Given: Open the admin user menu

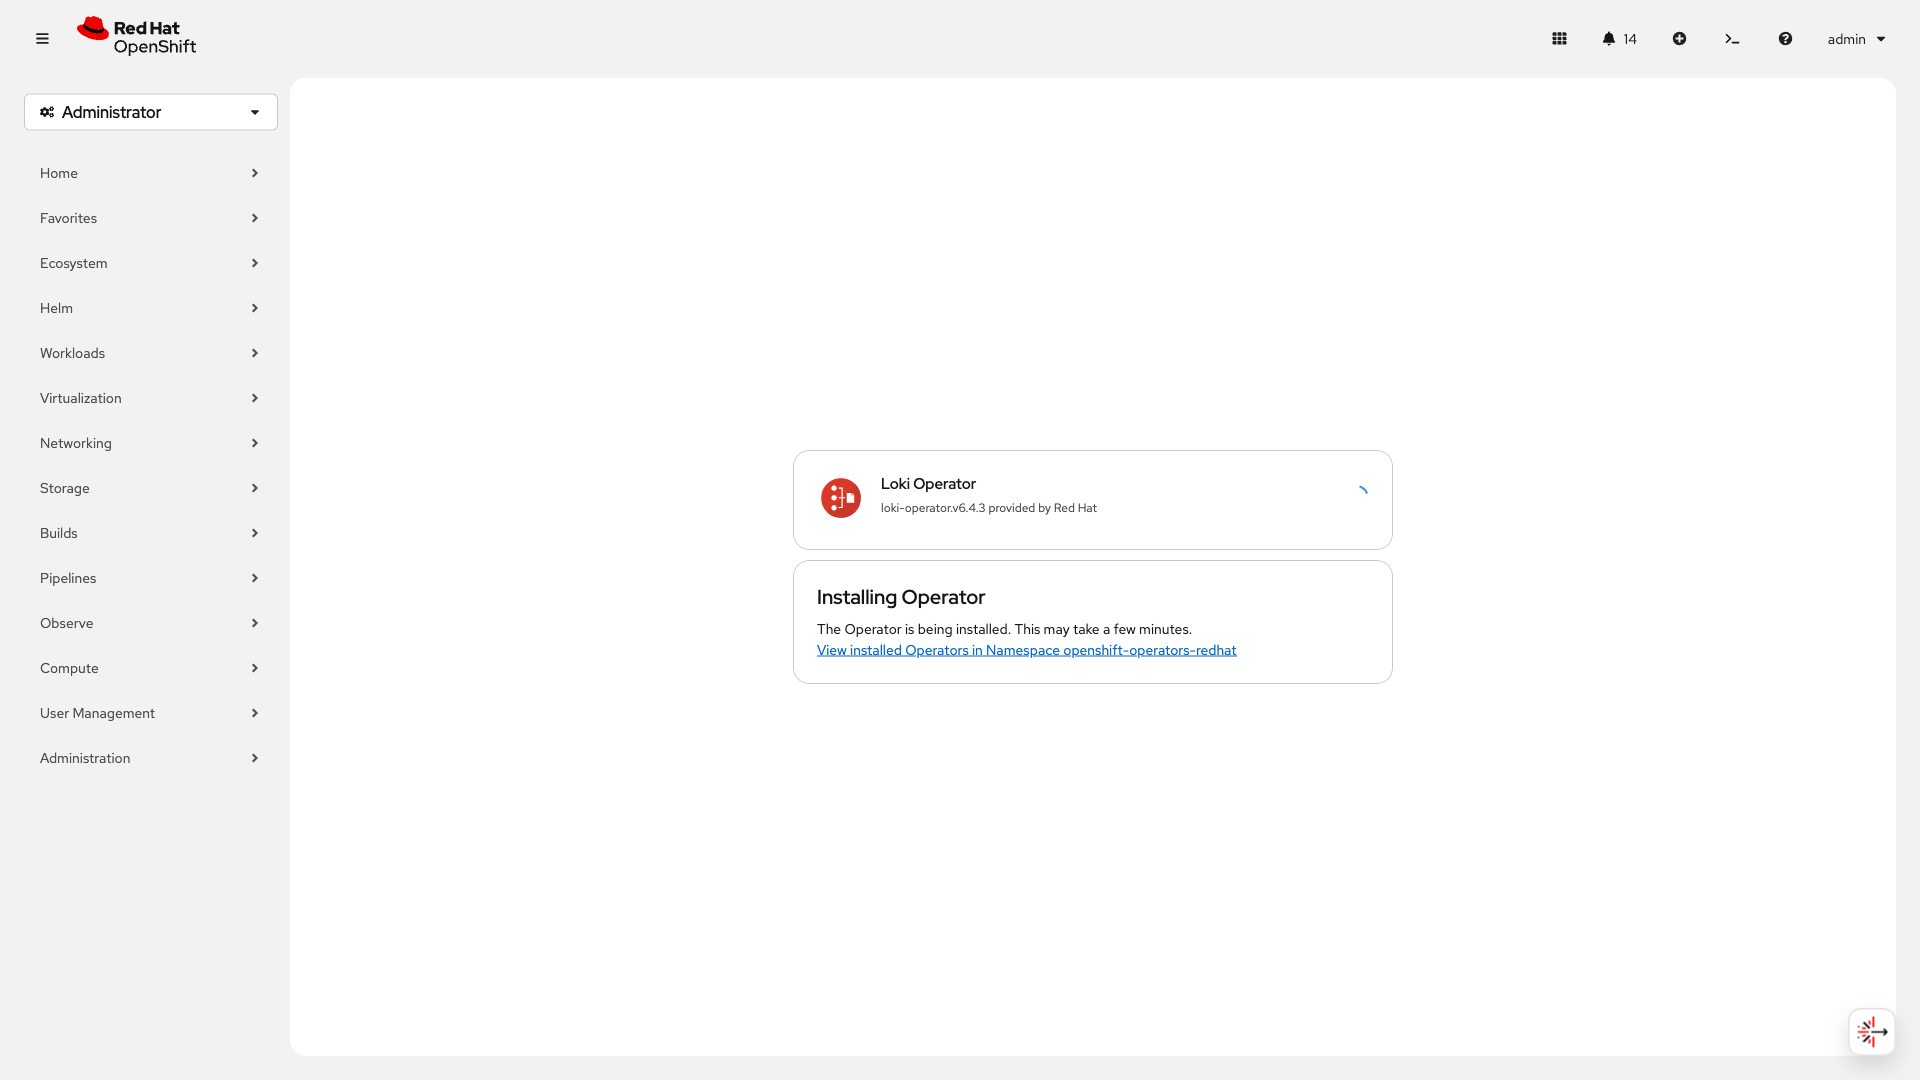Looking at the screenshot, I should coord(1856,39).
